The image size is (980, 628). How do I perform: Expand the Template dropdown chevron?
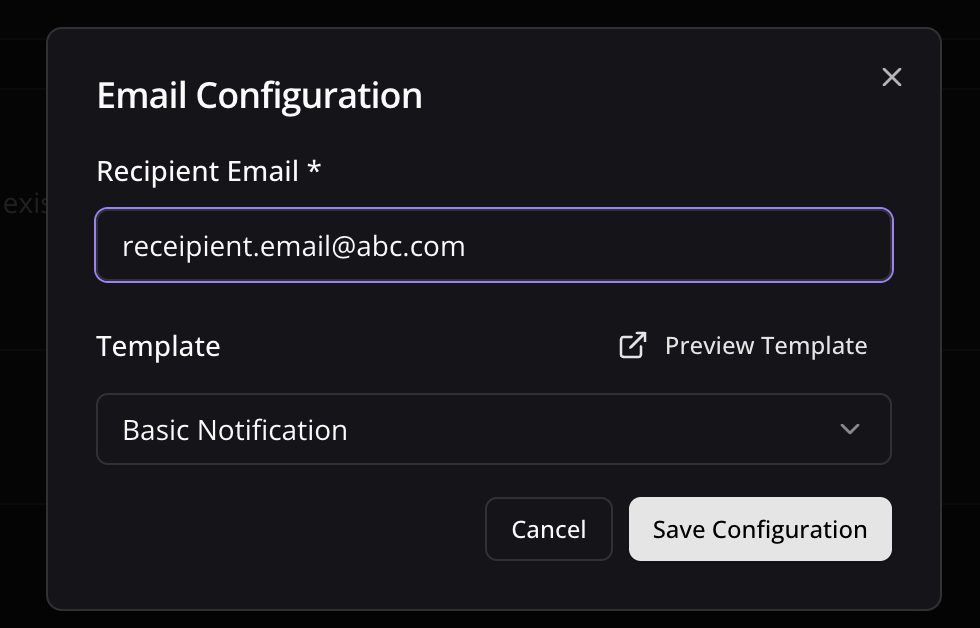coord(849,429)
